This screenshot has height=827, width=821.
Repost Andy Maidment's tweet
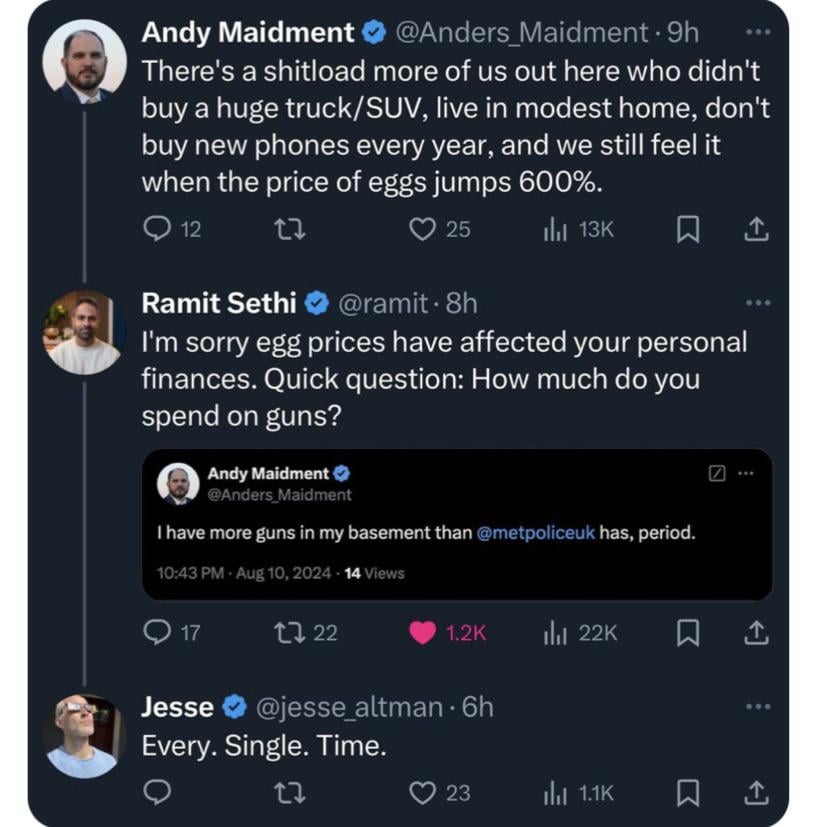[288, 229]
